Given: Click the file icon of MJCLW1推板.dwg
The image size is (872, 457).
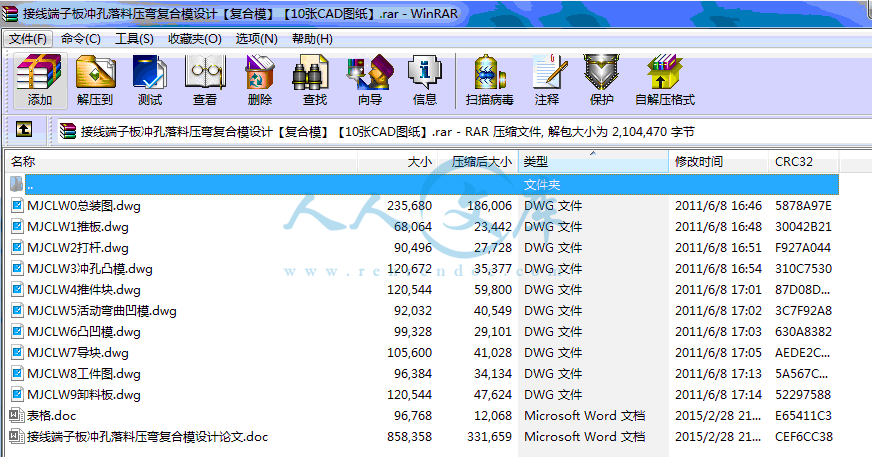Looking at the screenshot, I should pos(17,227).
